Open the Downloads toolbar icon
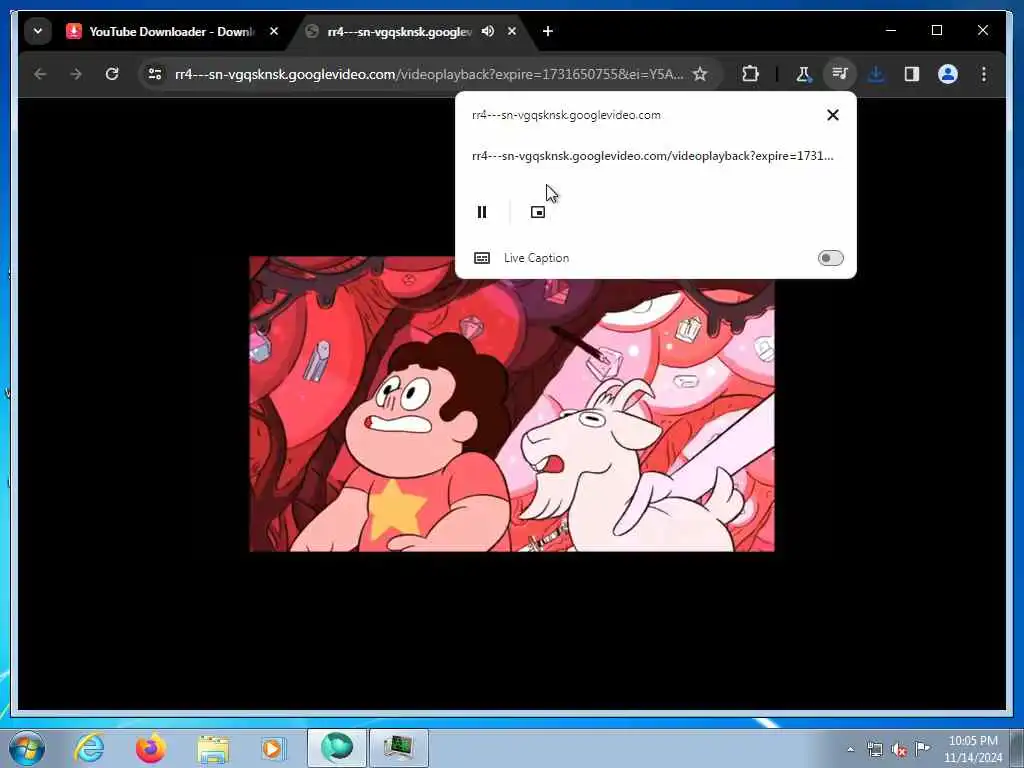 point(876,74)
